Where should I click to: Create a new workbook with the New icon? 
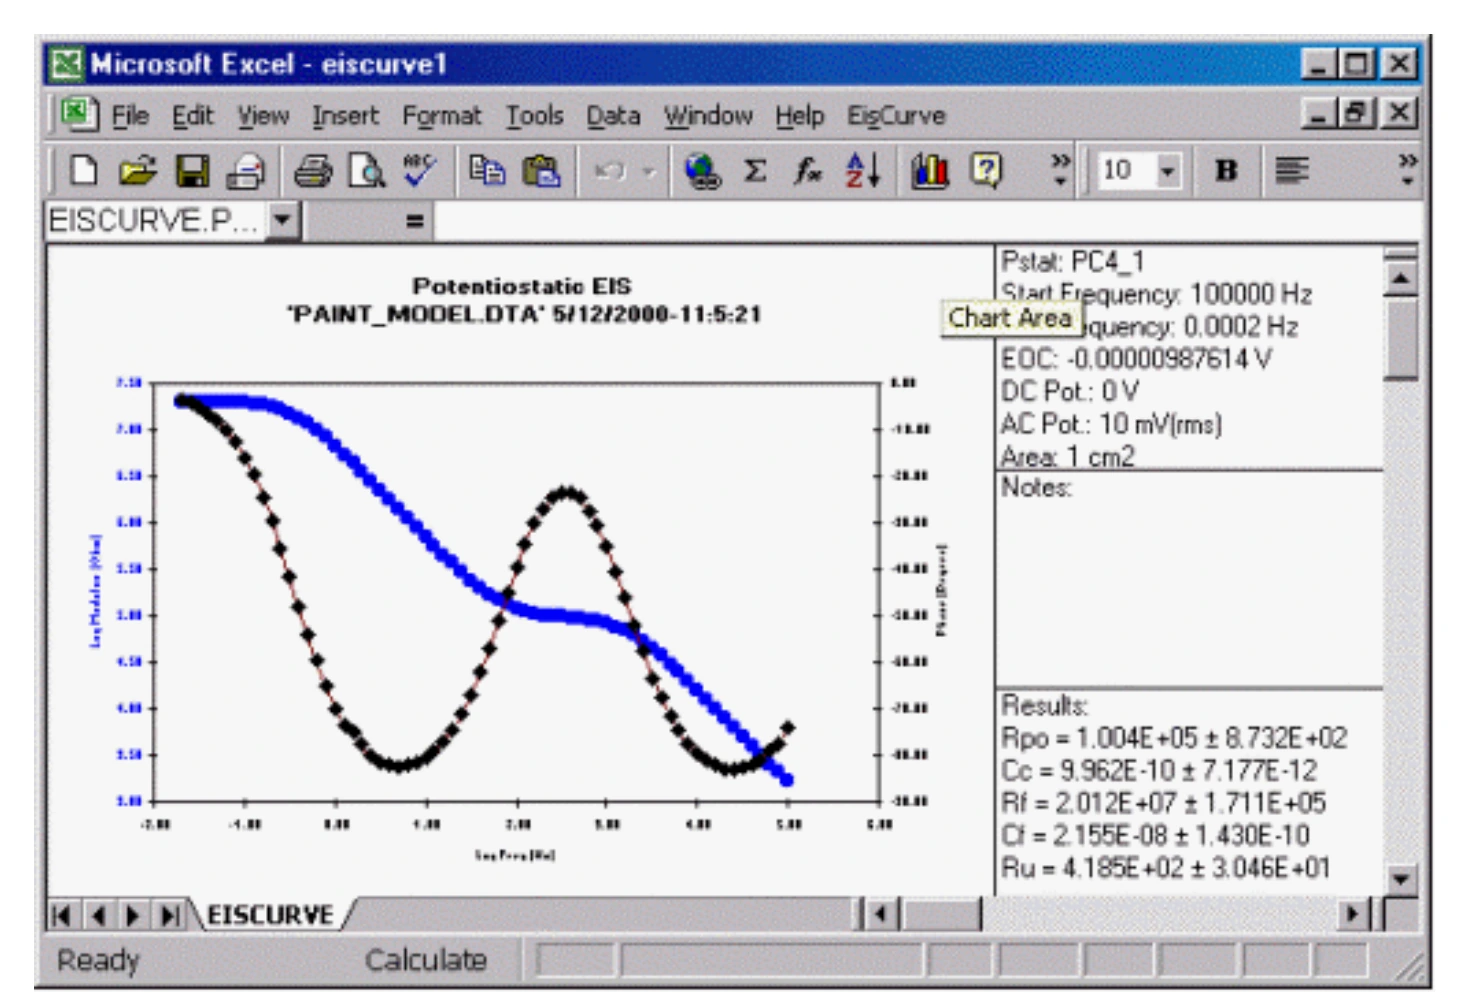84,171
